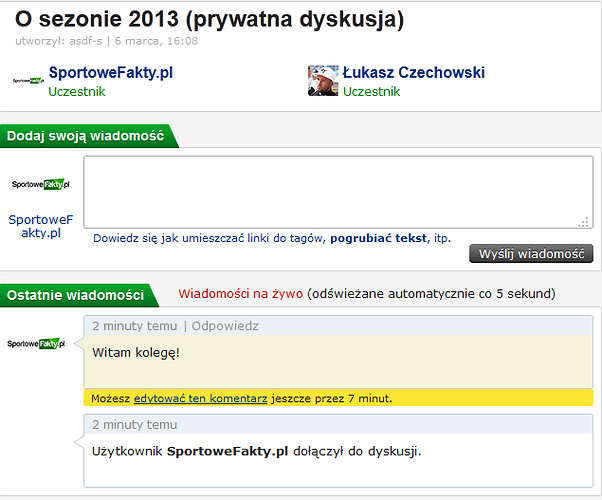Screen dimensions: 602x500
Task: Click the SportoweFakty.pl logo beside the participant name
Action: [x=28, y=81]
